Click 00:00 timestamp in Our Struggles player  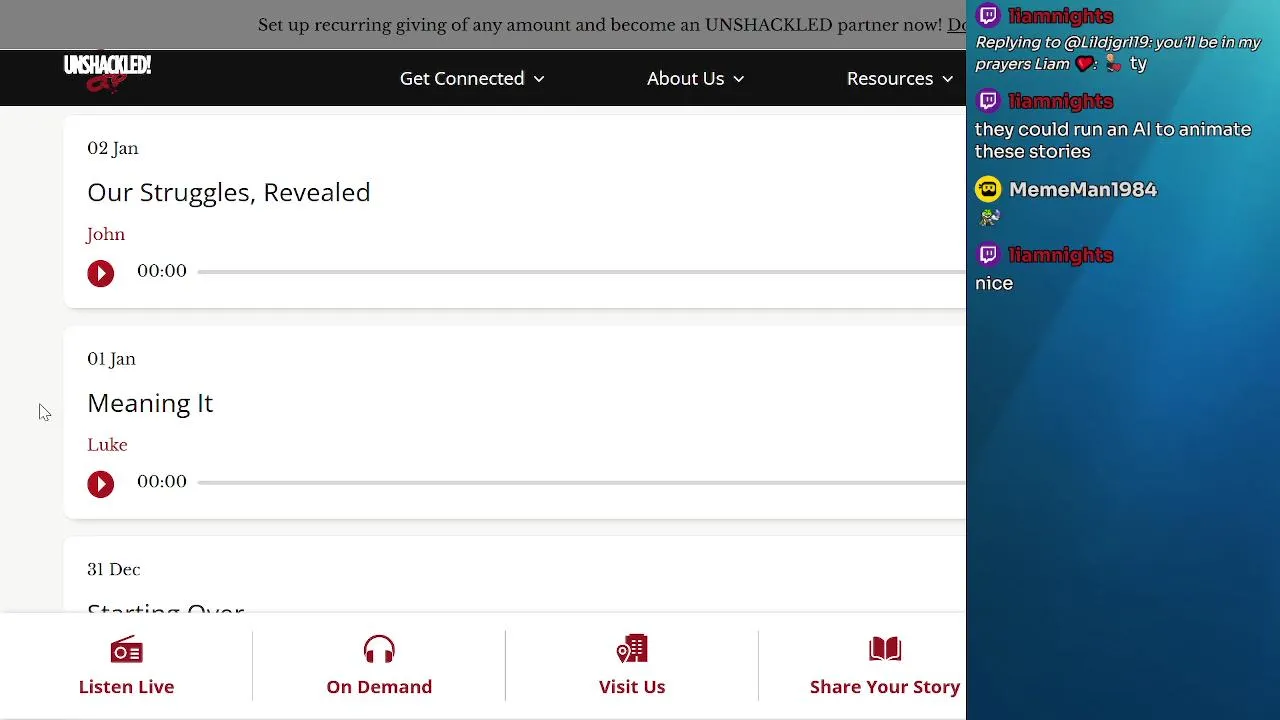162,271
